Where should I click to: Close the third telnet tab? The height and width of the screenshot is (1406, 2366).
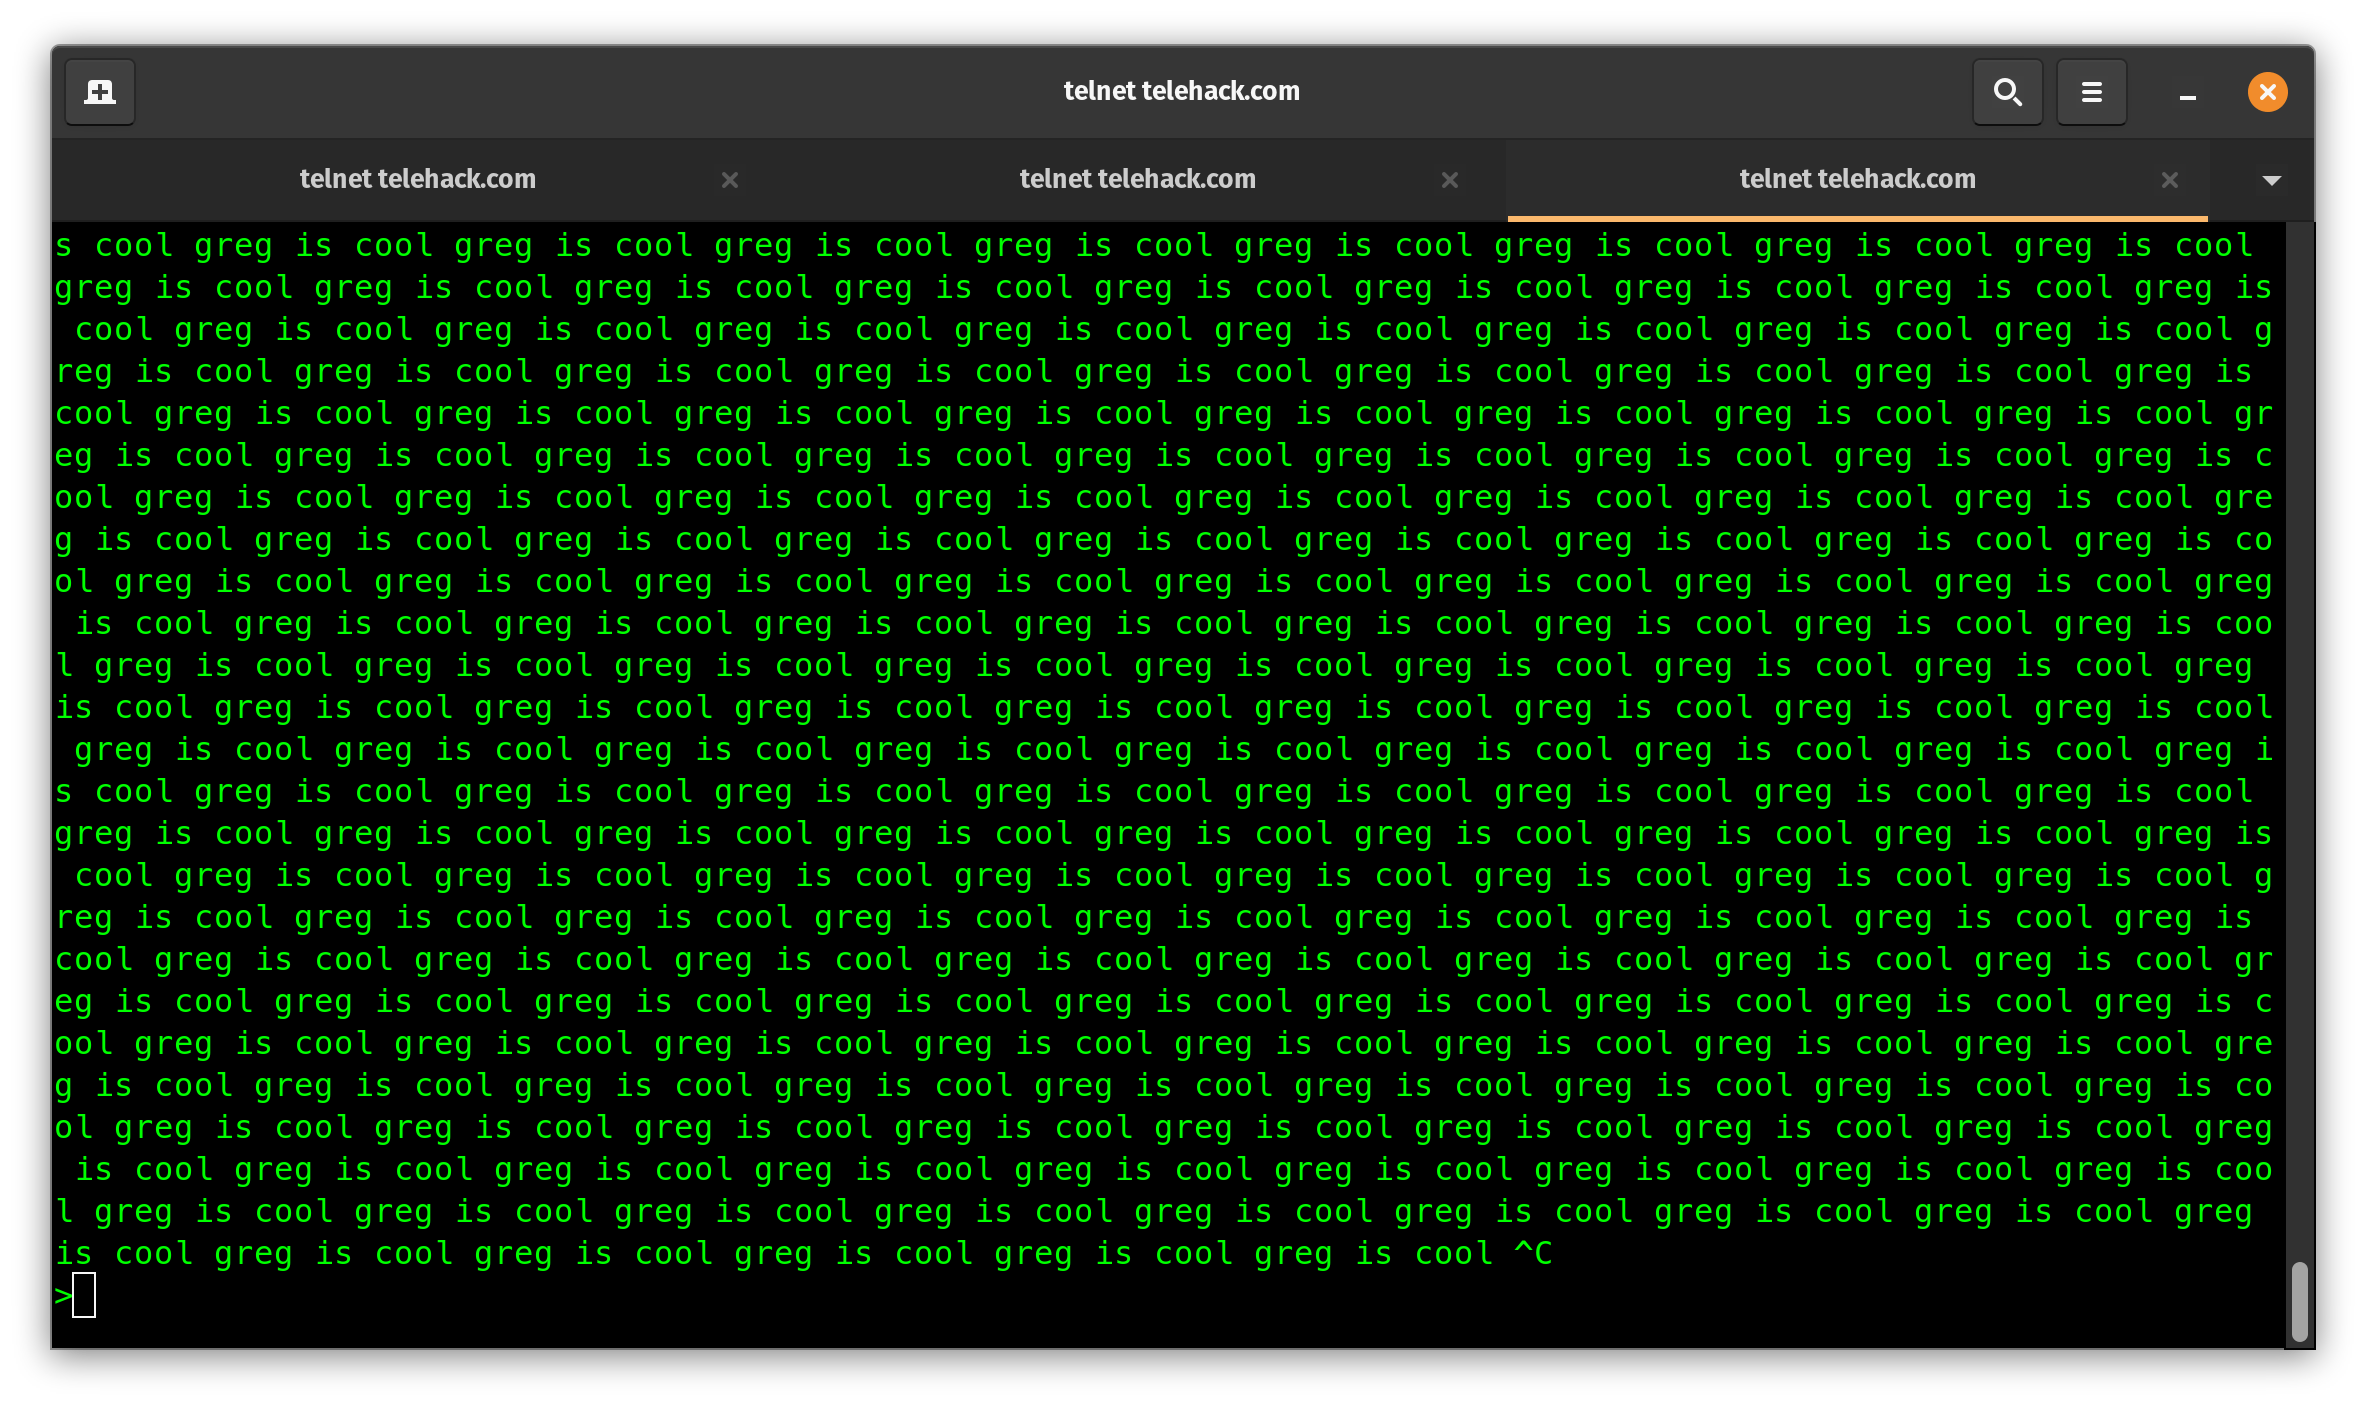[x=2170, y=180]
